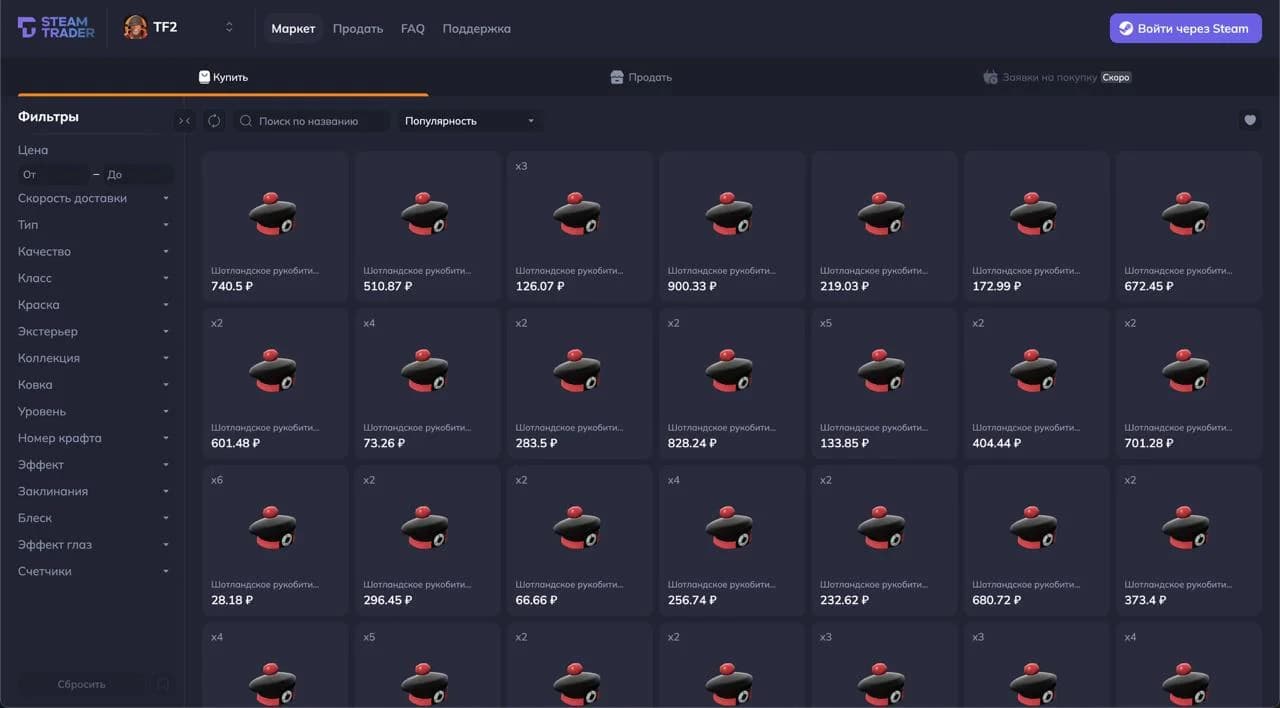Click the Steam icon inside login button
Viewport: 1280px width, 708px height.
coord(1126,28)
